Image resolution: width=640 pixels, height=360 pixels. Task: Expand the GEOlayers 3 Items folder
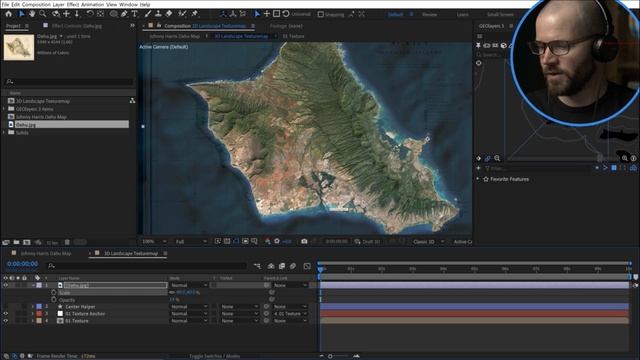[x=4, y=109]
